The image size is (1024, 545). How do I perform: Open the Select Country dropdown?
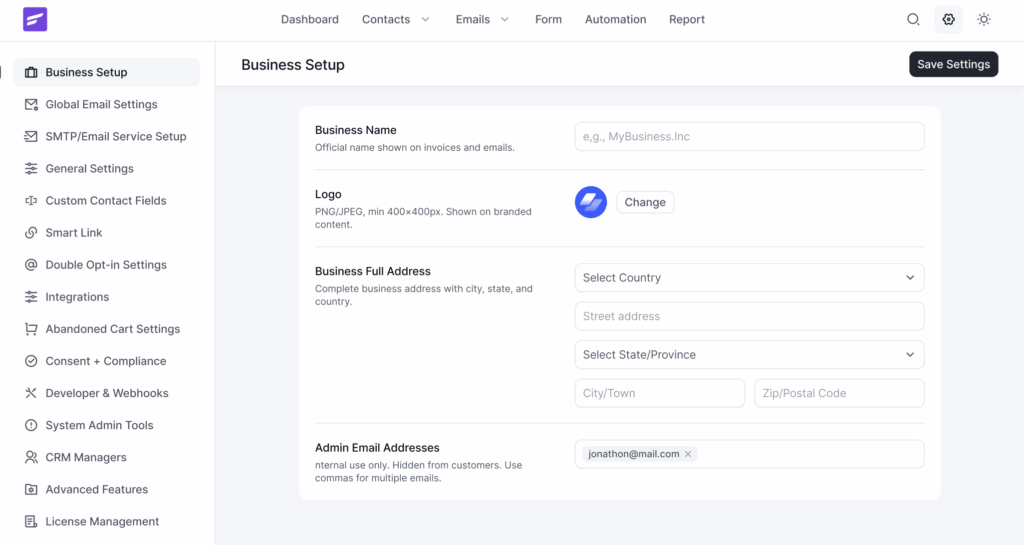coord(749,277)
